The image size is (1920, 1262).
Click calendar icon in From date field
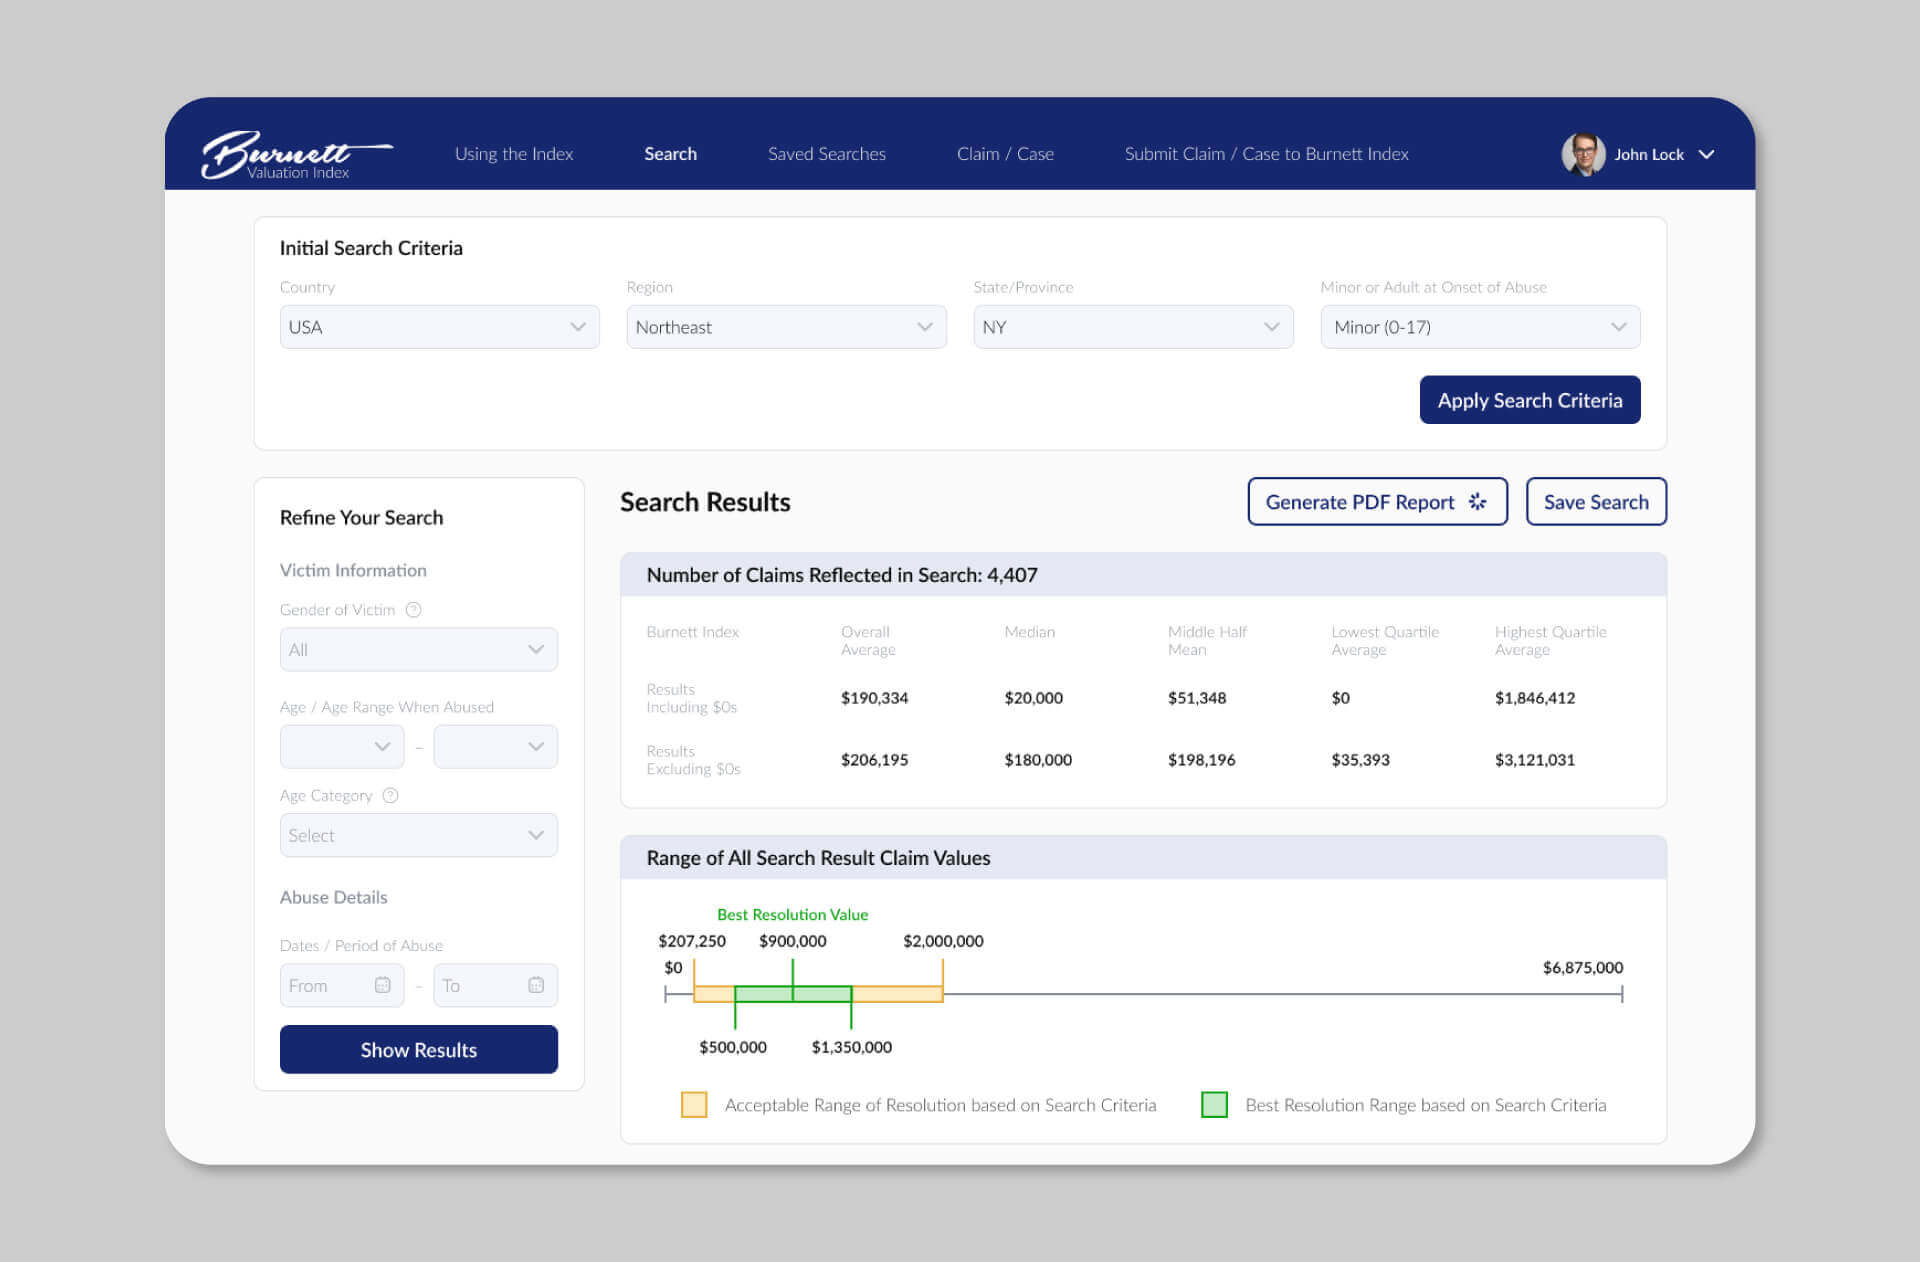pyautogui.click(x=382, y=985)
